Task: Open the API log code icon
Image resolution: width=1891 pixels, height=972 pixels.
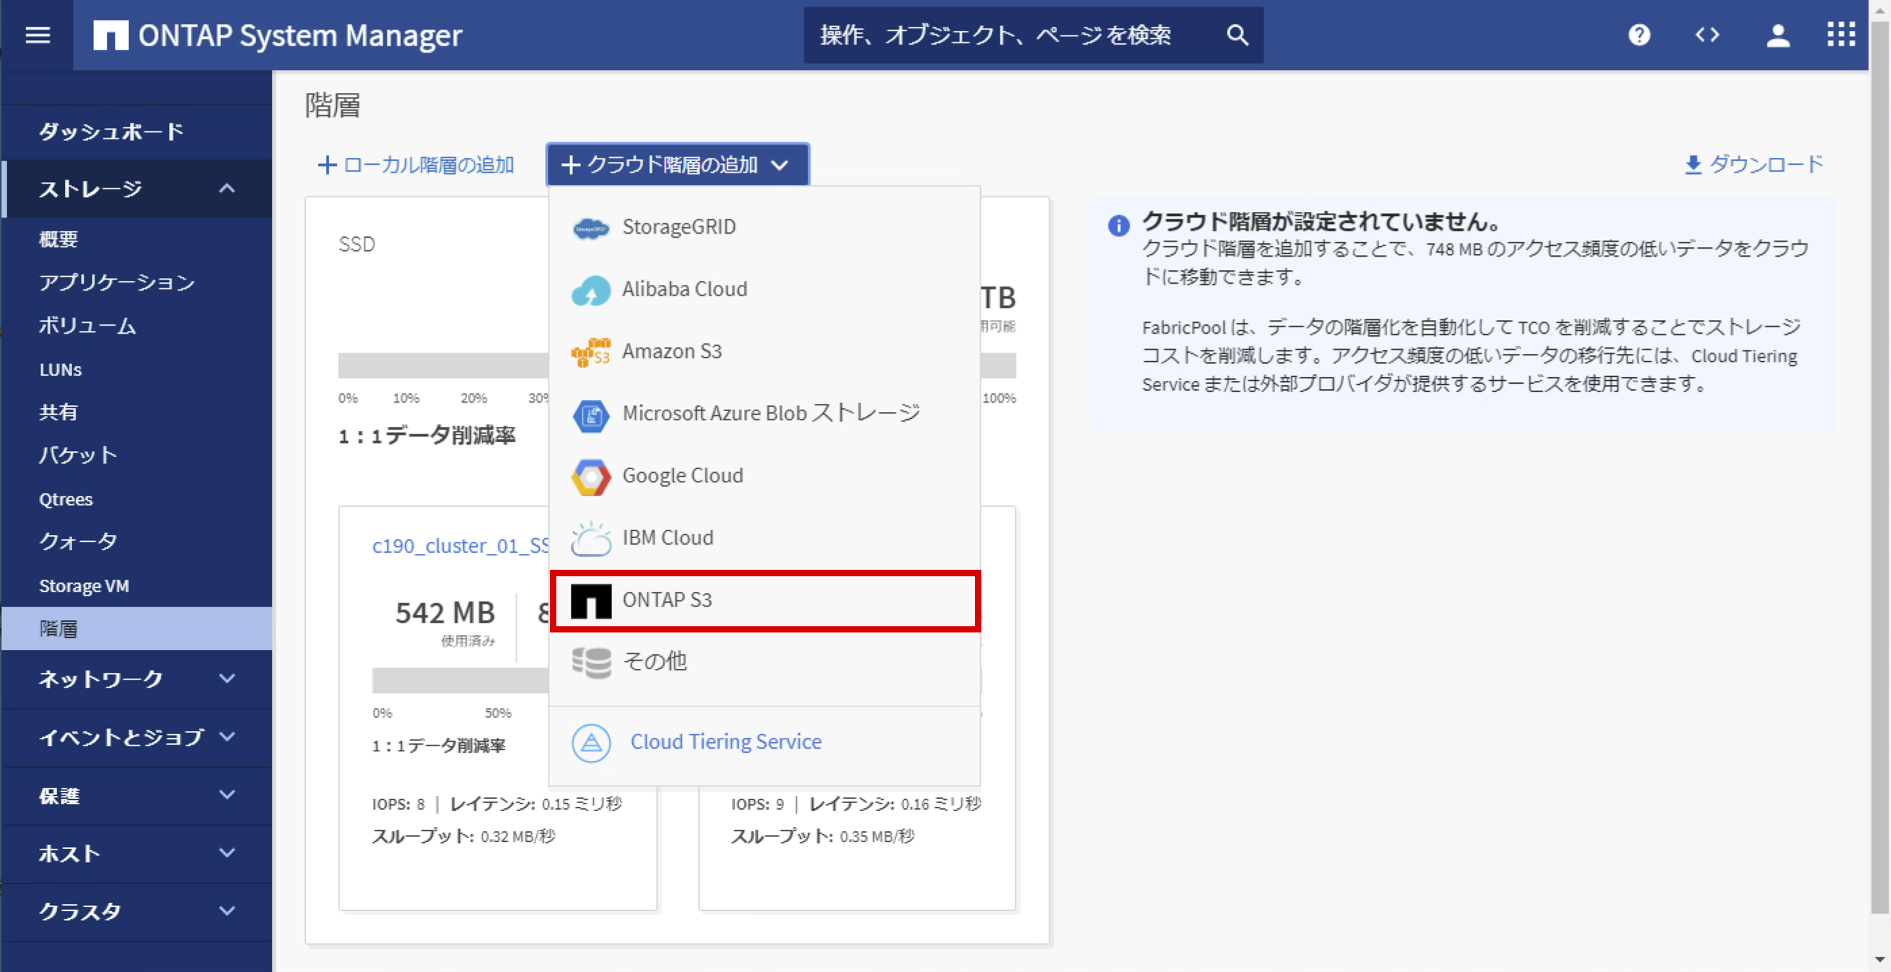Action: tap(1707, 35)
